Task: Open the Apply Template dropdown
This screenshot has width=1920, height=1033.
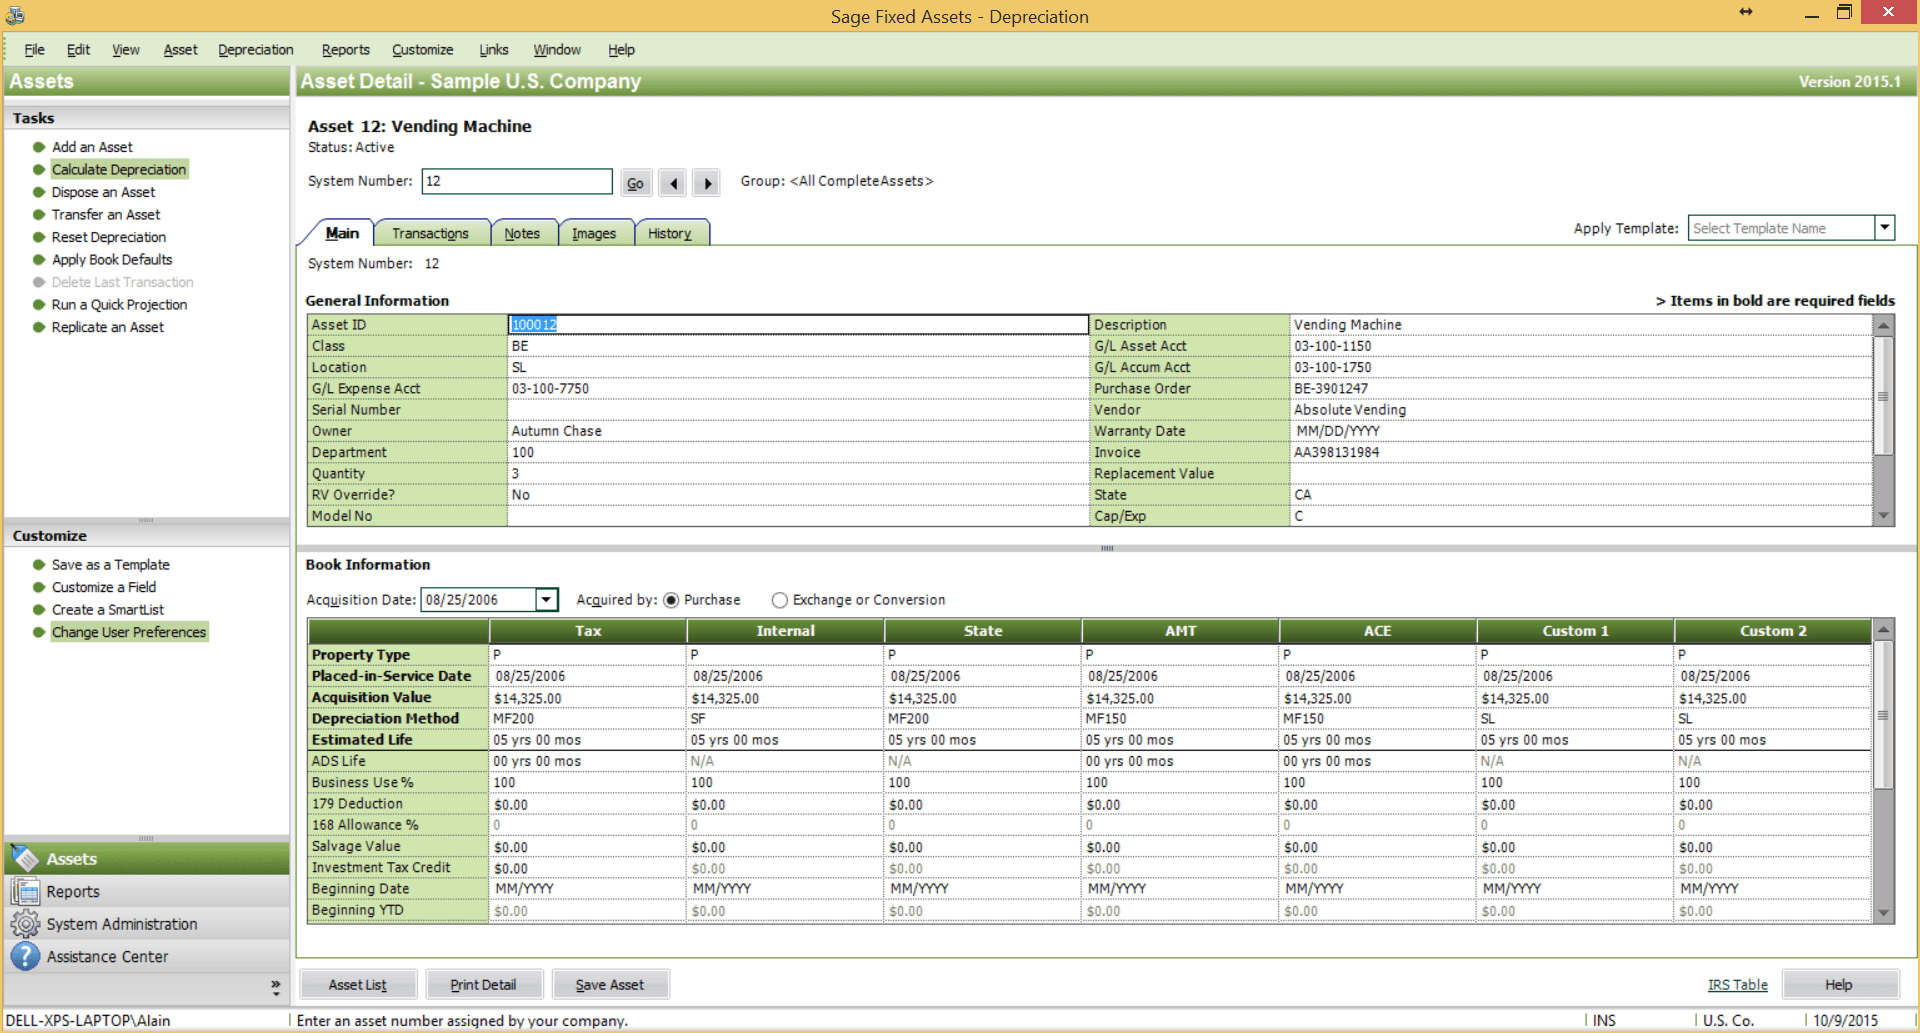Action: point(1884,228)
